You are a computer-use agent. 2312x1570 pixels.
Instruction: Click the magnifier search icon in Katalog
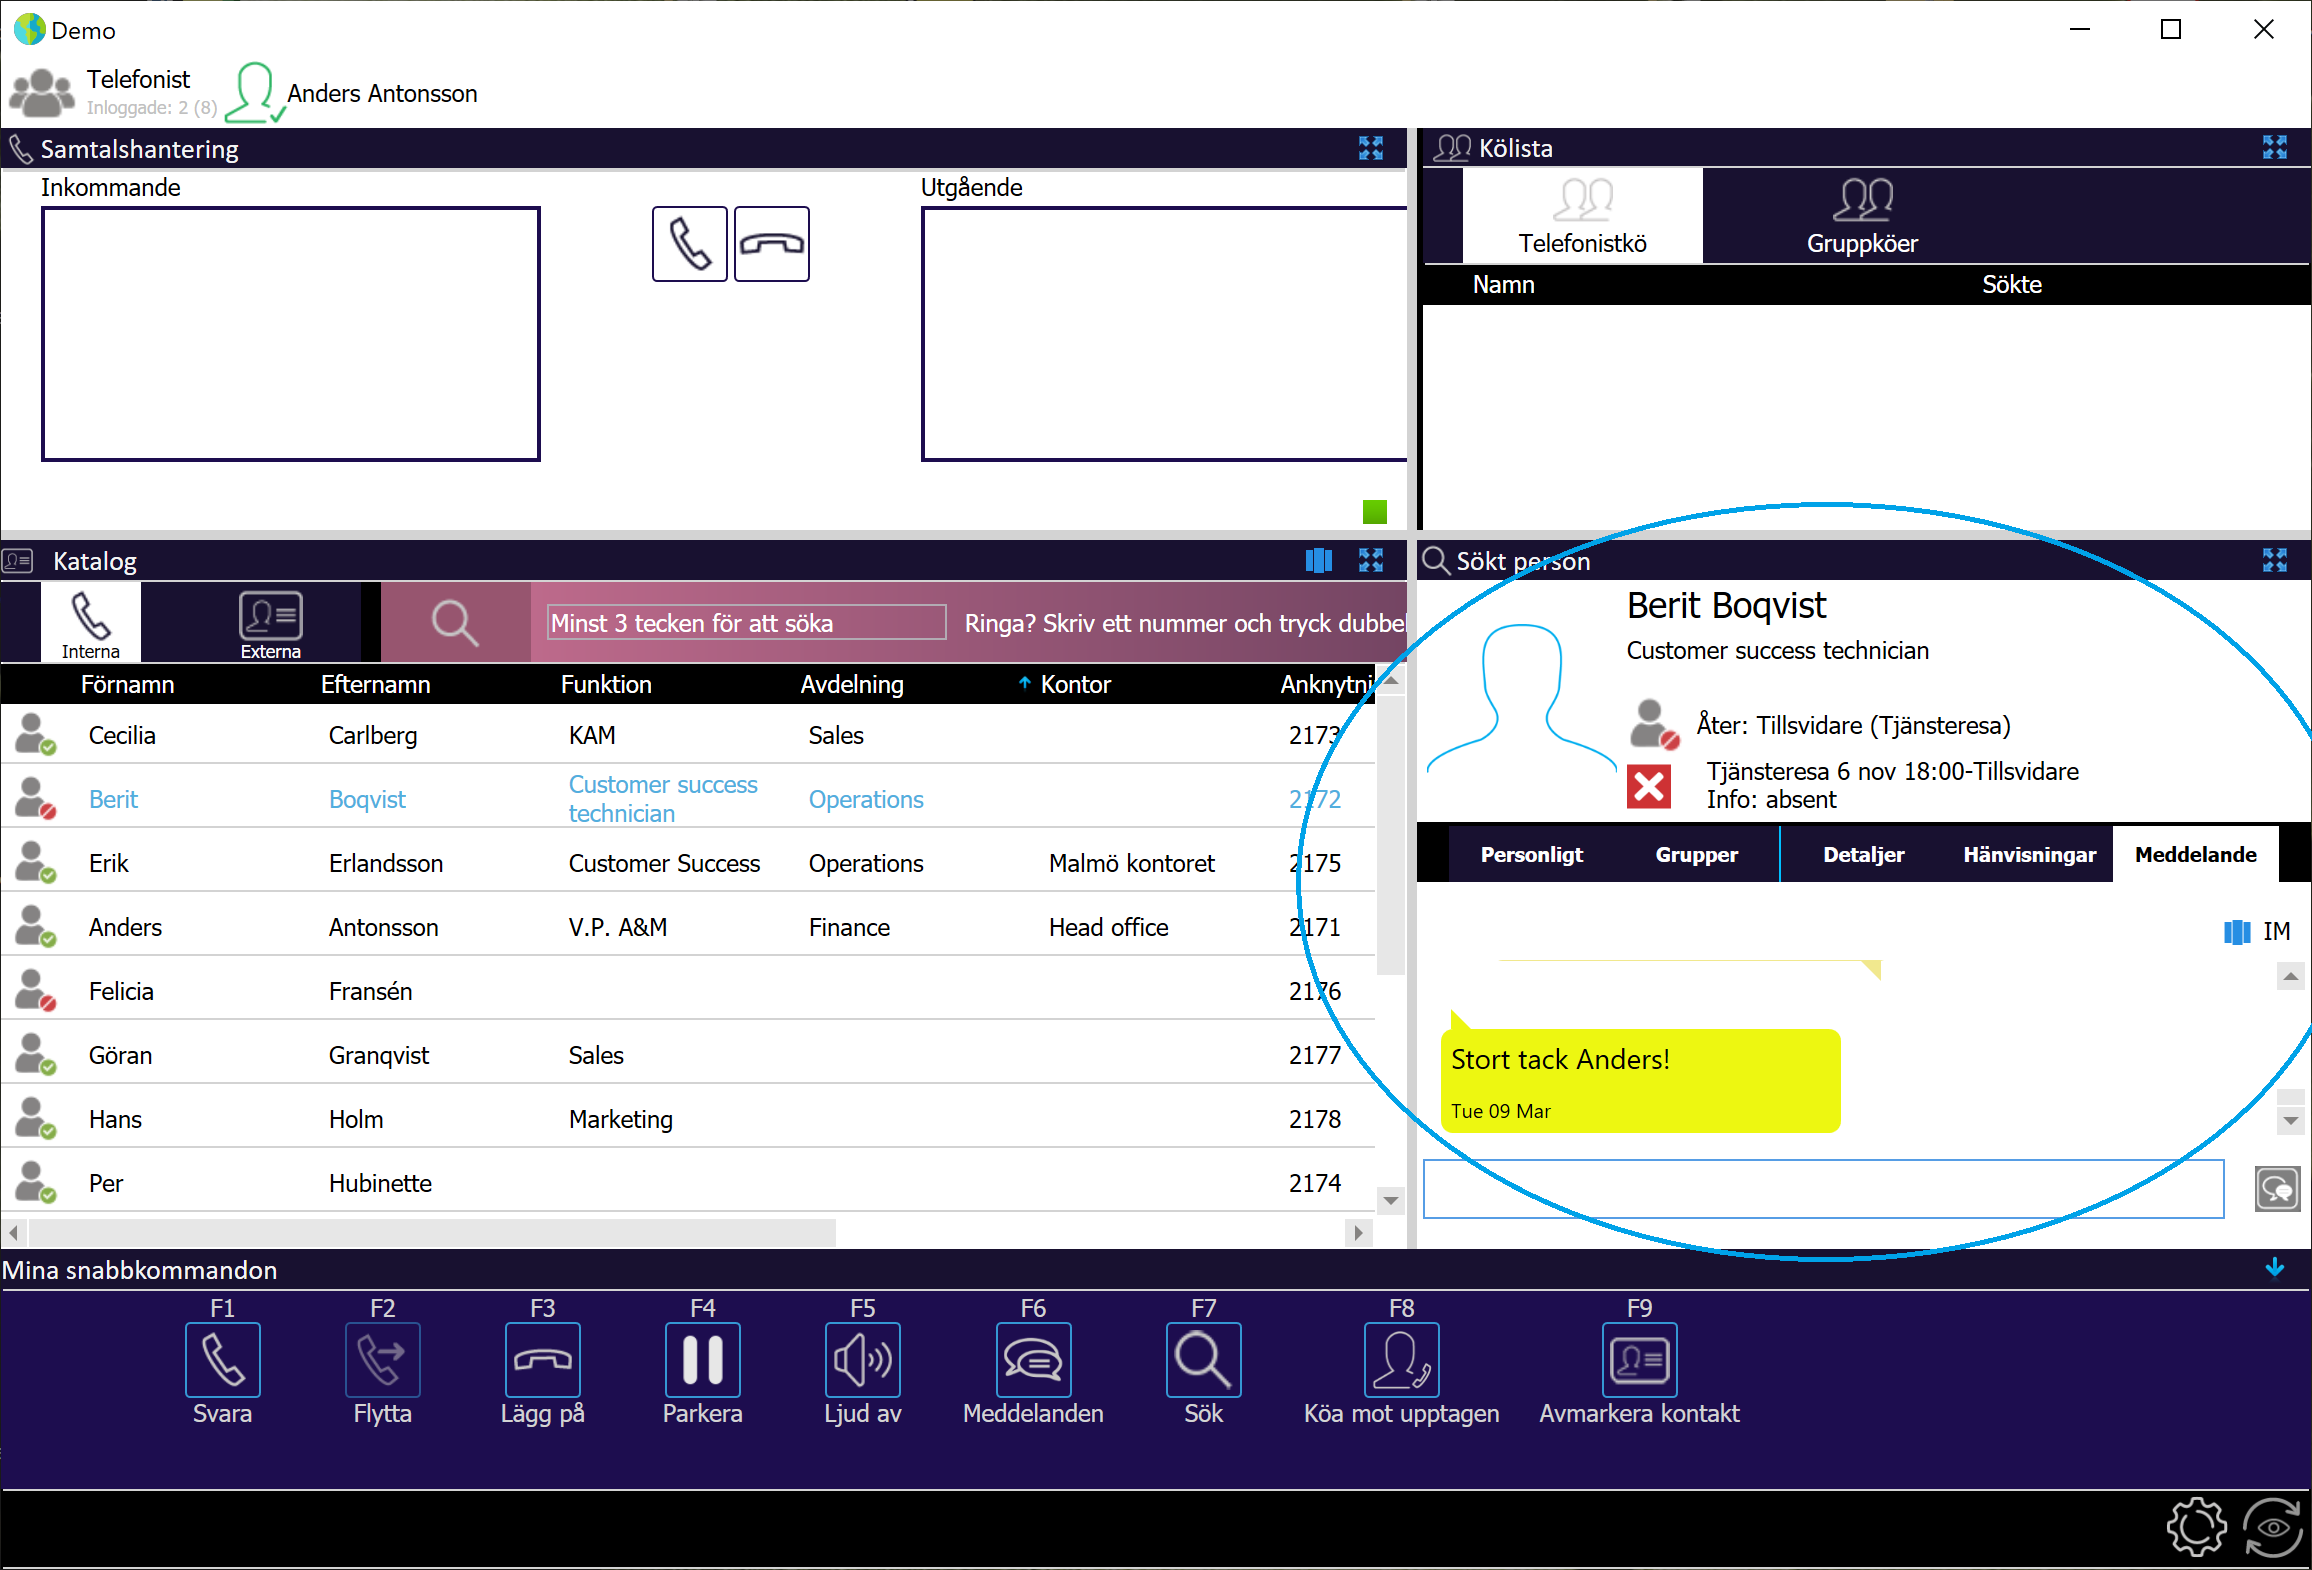(455, 623)
